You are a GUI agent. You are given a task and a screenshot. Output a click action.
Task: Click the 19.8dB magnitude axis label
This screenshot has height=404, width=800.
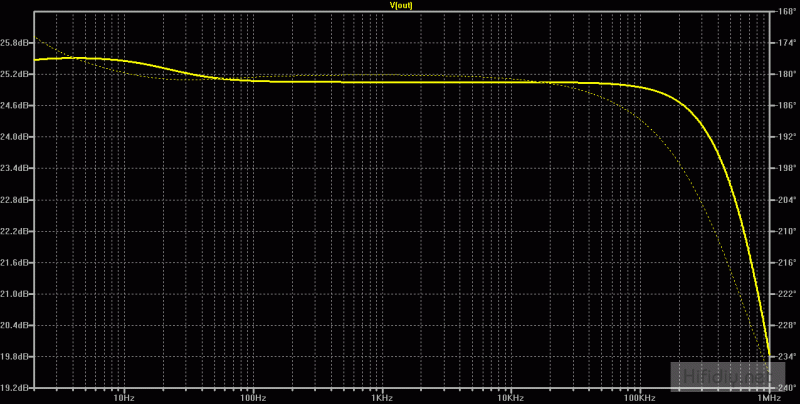[15, 357]
